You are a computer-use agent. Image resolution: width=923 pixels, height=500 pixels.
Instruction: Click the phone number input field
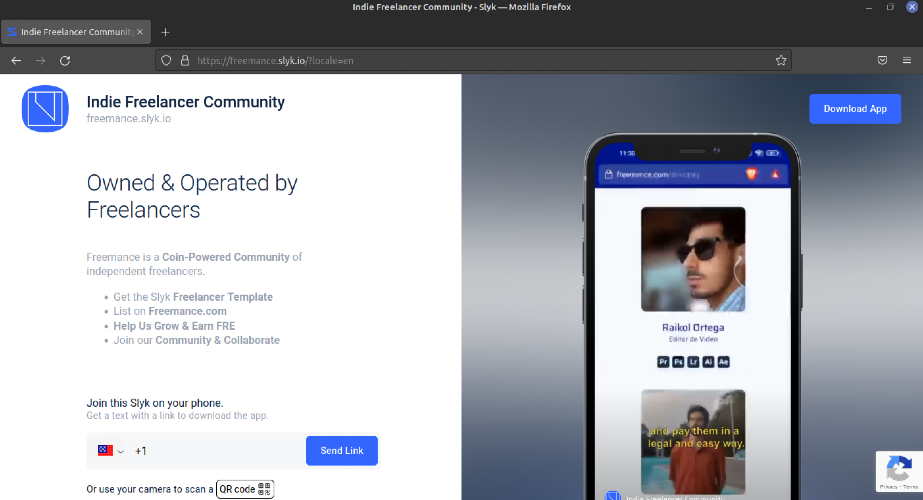(x=218, y=451)
